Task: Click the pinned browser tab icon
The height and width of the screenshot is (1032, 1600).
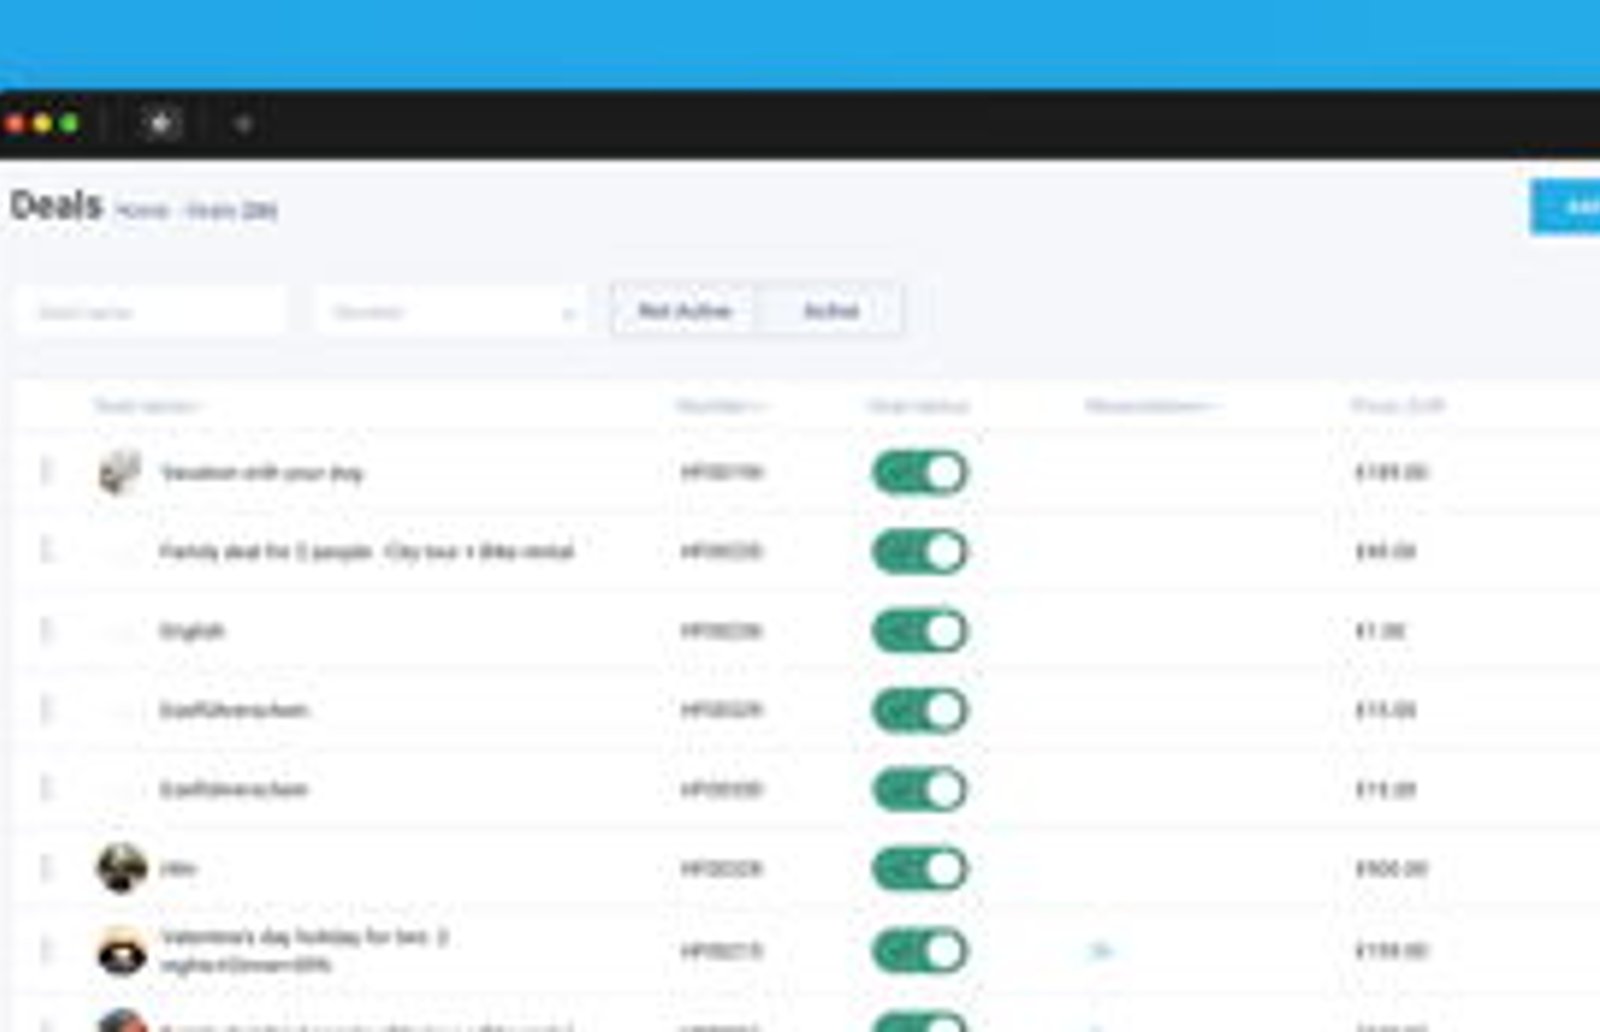Action: [161, 124]
